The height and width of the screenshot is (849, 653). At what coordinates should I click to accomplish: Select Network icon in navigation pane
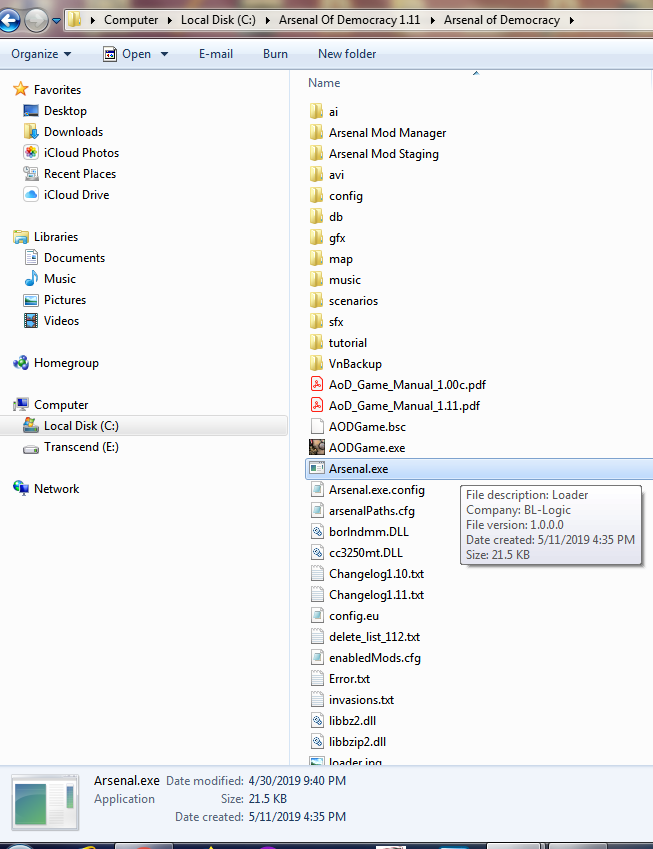point(21,488)
